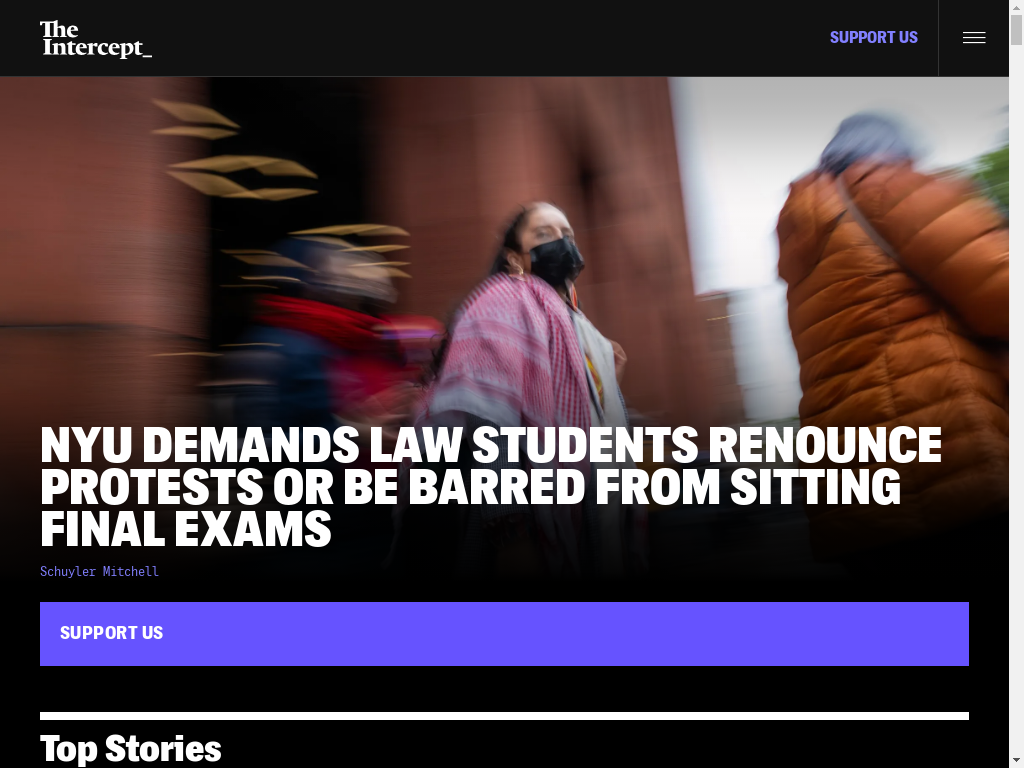Open the hamburger menu icon
Image resolution: width=1024 pixels, height=768 pixels.
click(974, 38)
